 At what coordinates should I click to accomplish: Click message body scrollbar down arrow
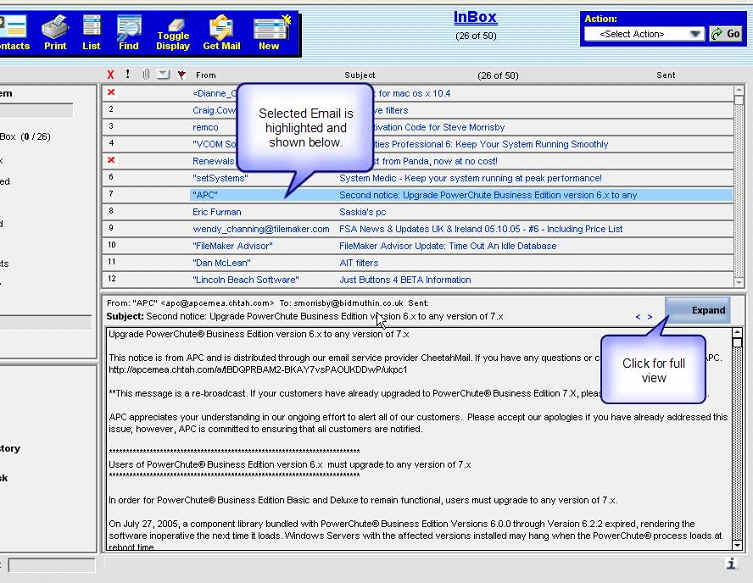pyautogui.click(x=737, y=545)
